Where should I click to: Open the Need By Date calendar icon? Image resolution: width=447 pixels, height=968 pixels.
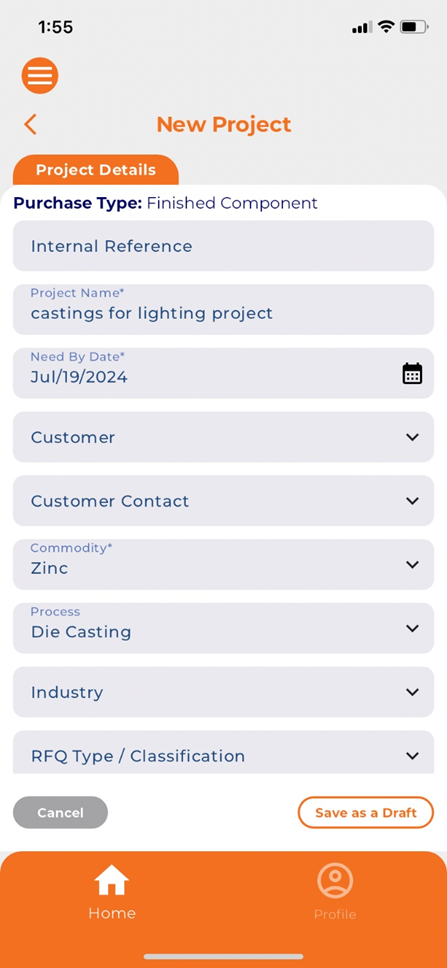pos(412,373)
